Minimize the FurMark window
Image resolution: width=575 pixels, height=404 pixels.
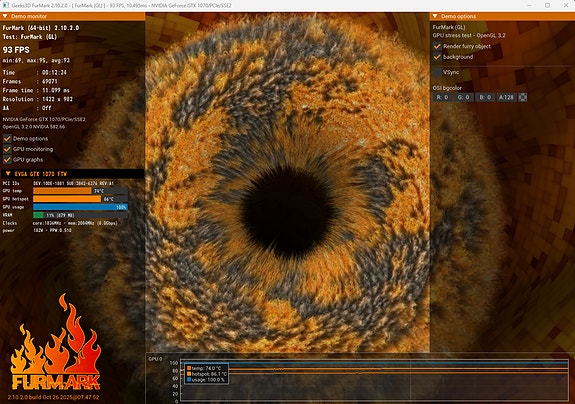pos(529,5)
